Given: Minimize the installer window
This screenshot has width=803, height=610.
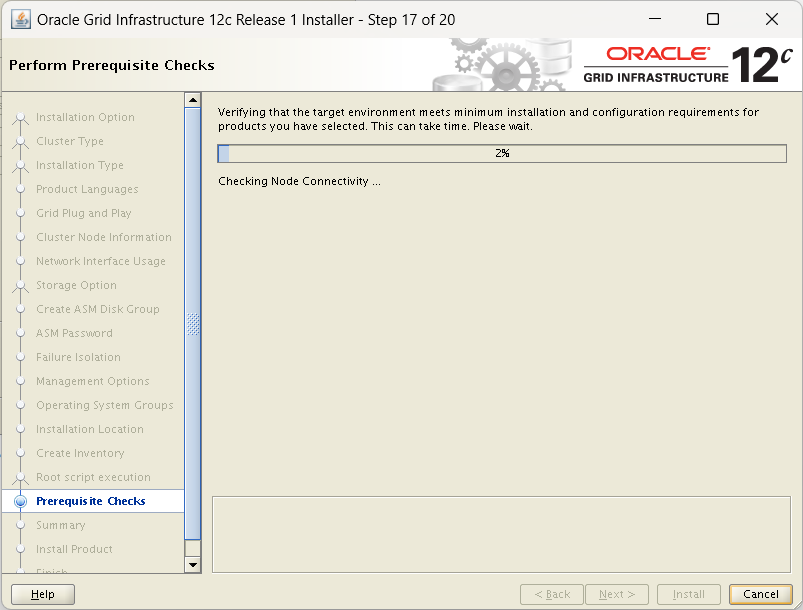Looking at the screenshot, I should [x=655, y=19].
